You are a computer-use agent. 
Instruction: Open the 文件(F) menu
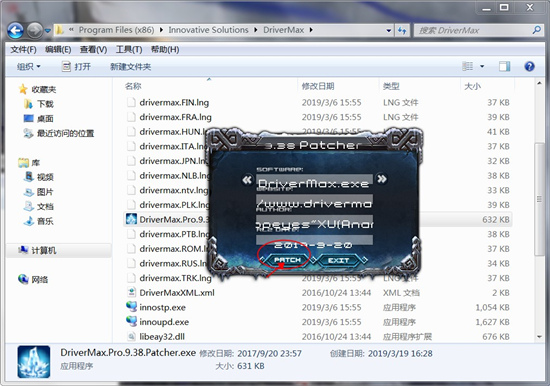(23, 49)
